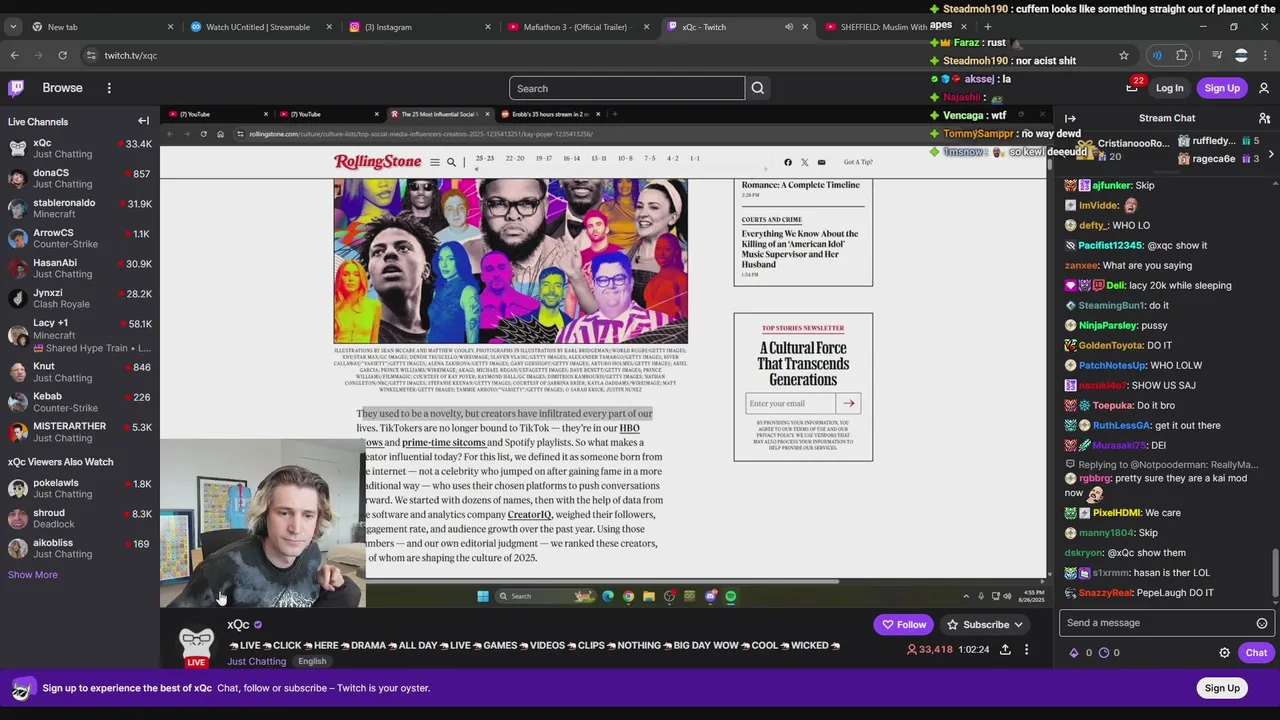The width and height of the screenshot is (1280, 720).
Task: Expand Show More channels list
Action: coord(33,575)
